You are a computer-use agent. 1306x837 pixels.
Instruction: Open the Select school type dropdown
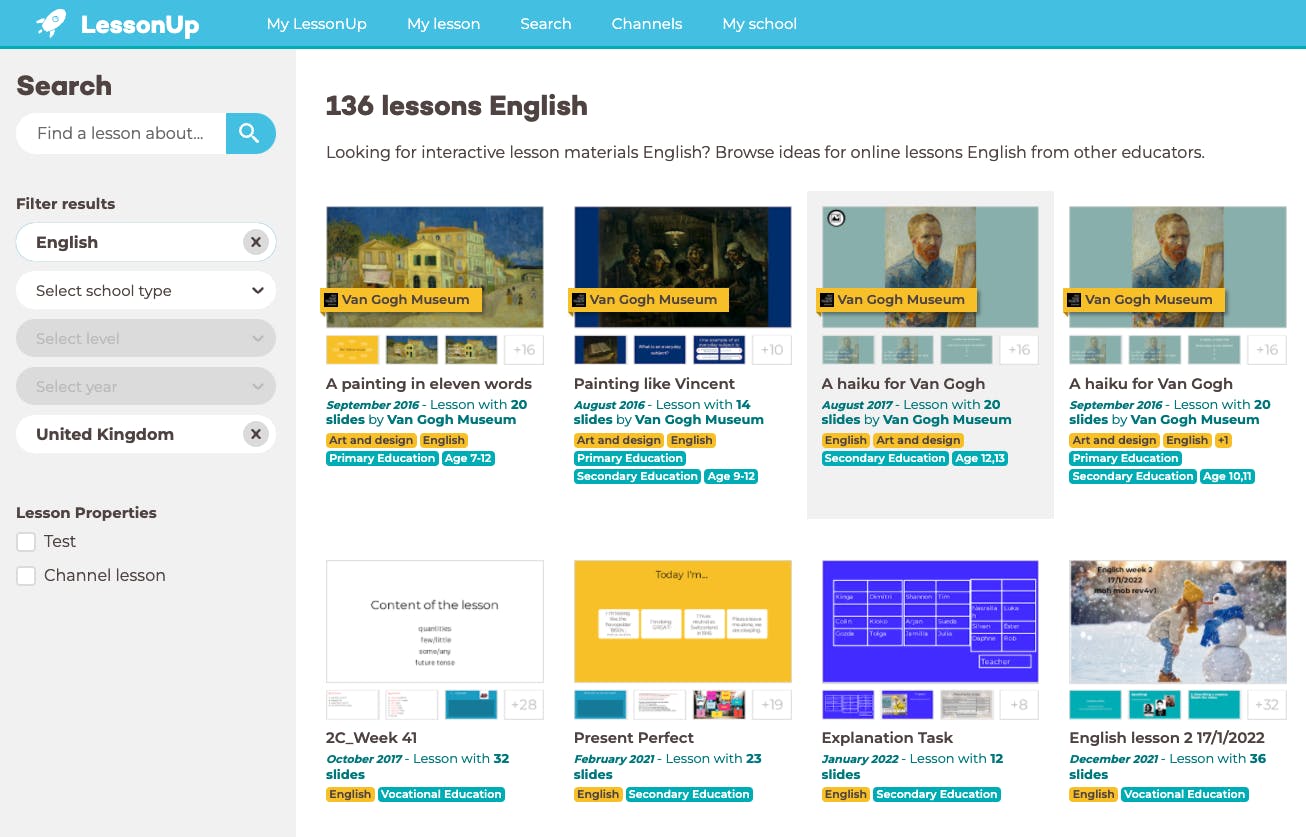[146, 290]
